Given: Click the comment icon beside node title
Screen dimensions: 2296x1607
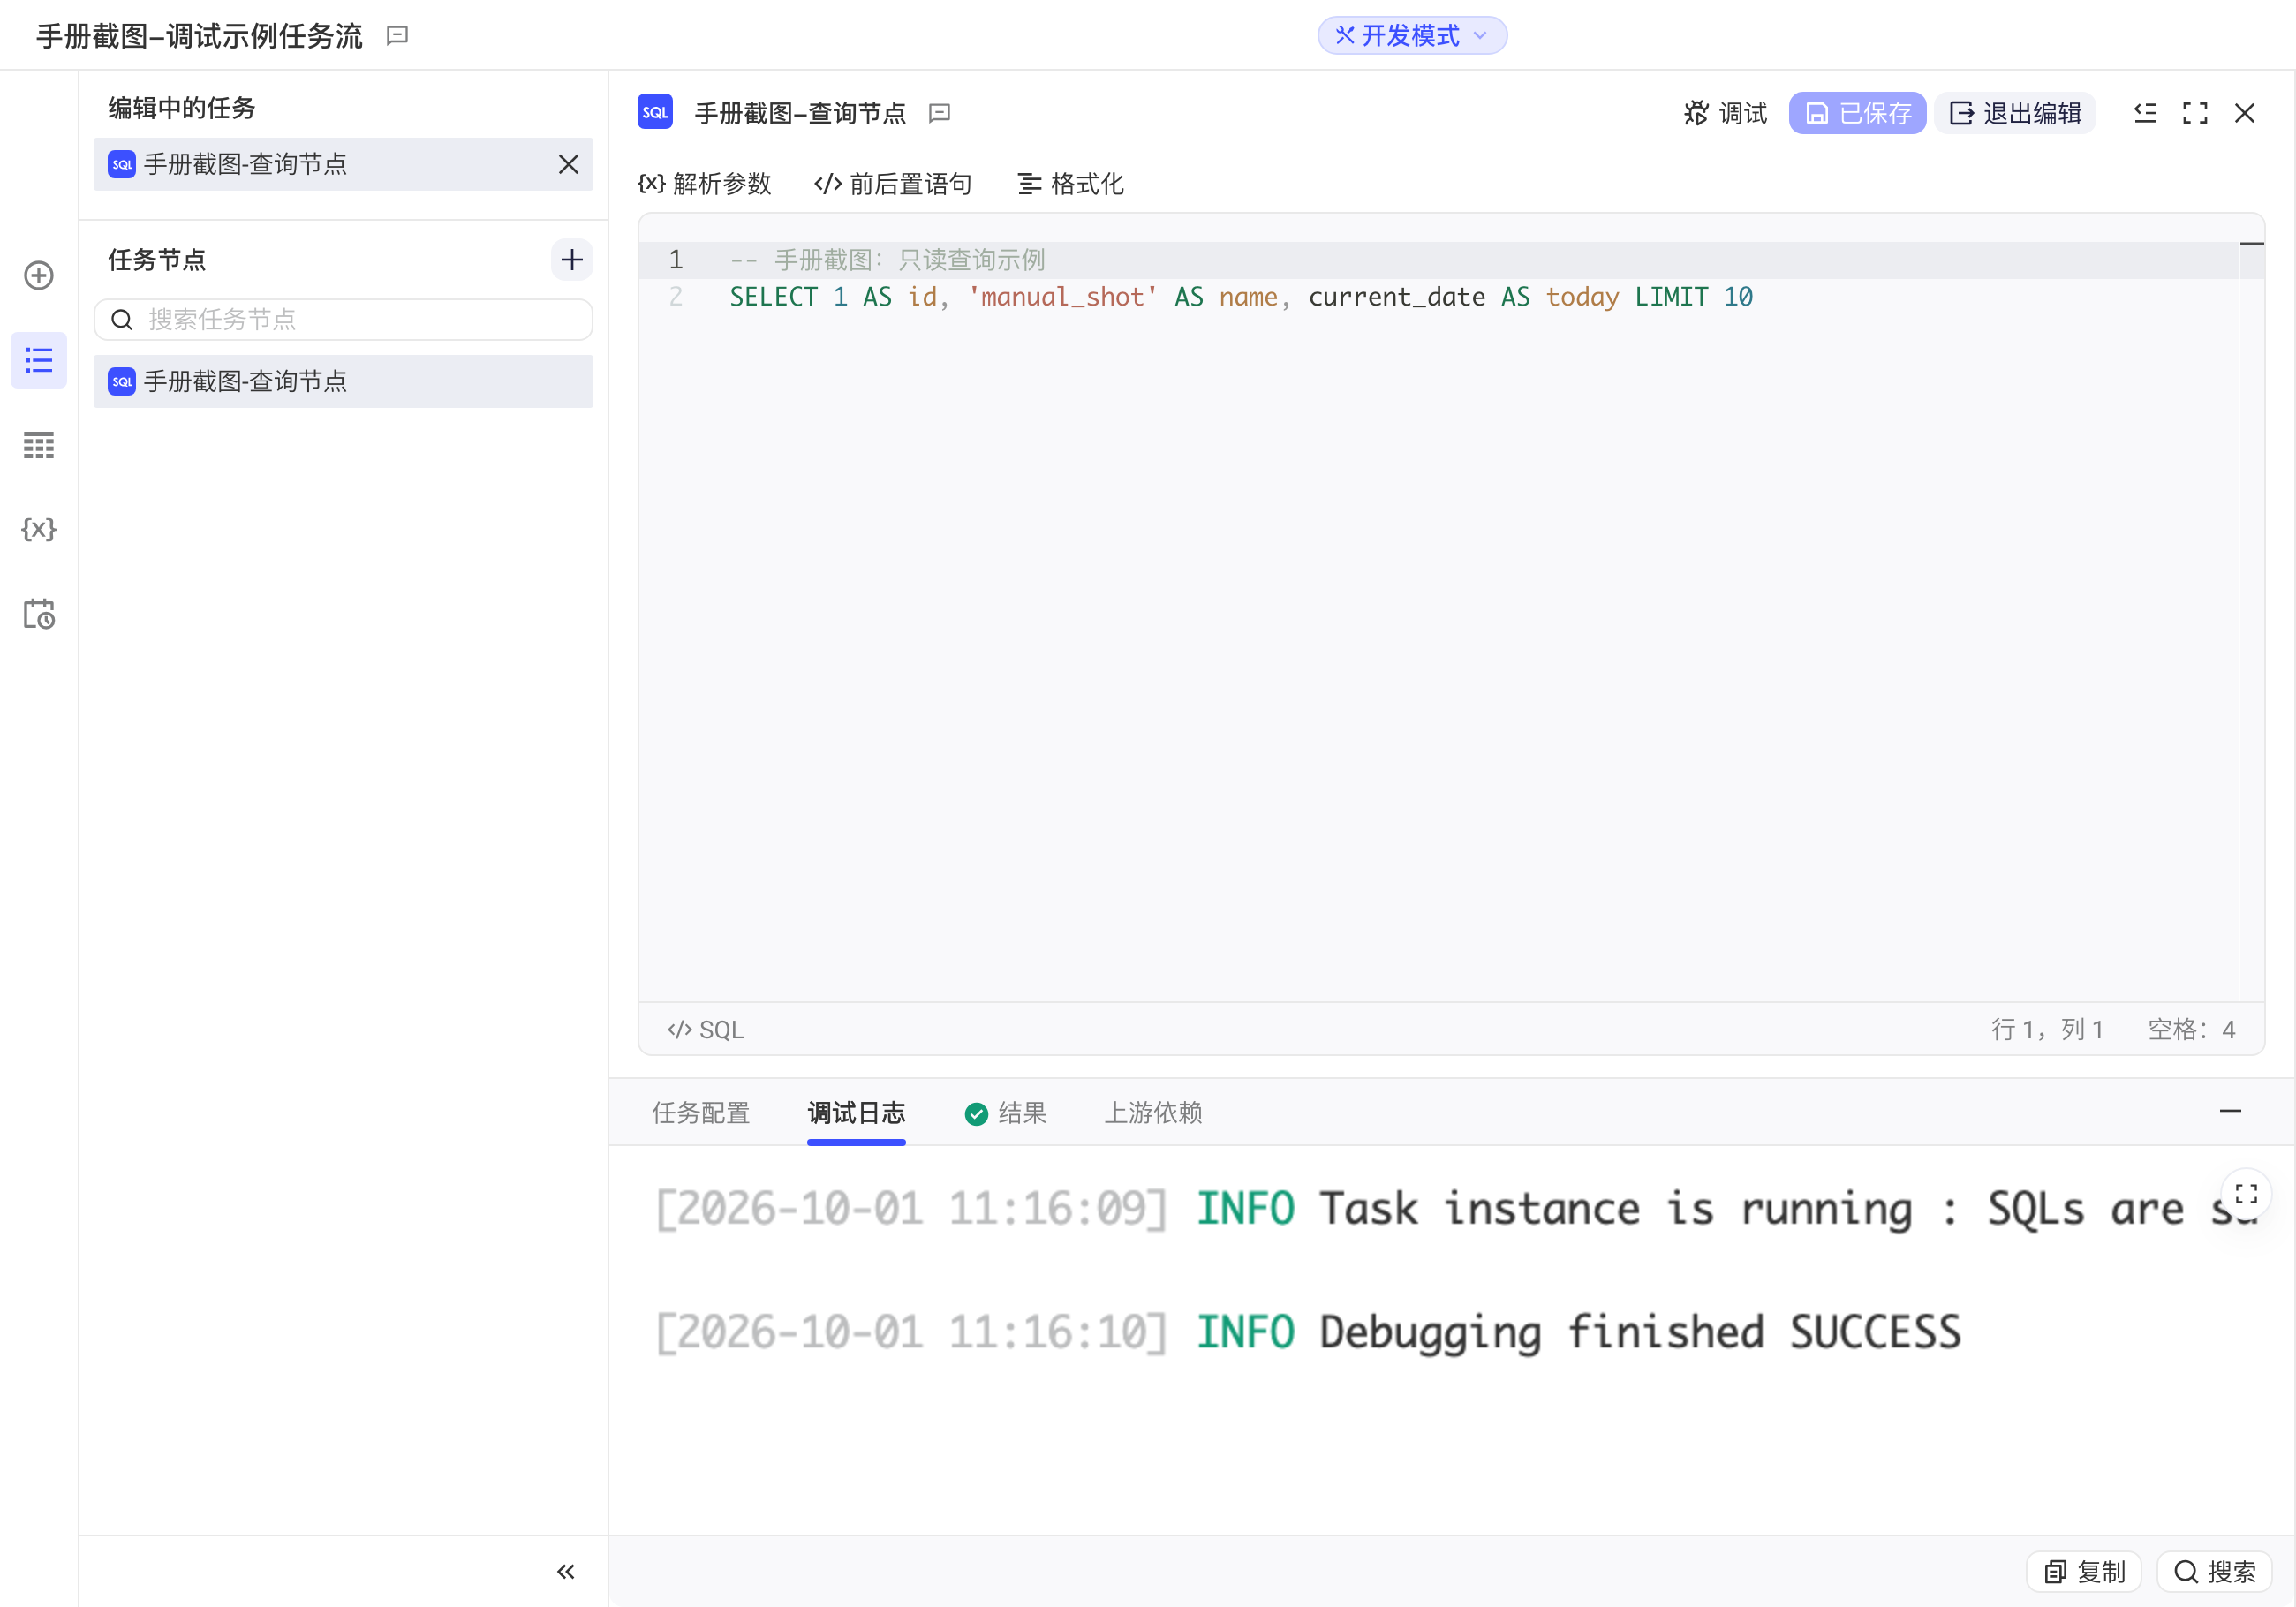Looking at the screenshot, I should point(939,113).
